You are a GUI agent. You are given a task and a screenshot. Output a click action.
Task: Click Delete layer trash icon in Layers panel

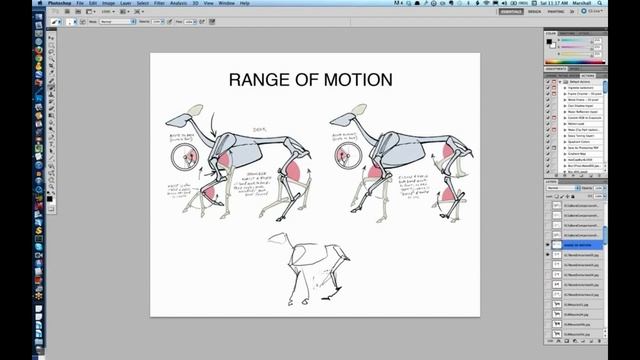tap(600, 341)
